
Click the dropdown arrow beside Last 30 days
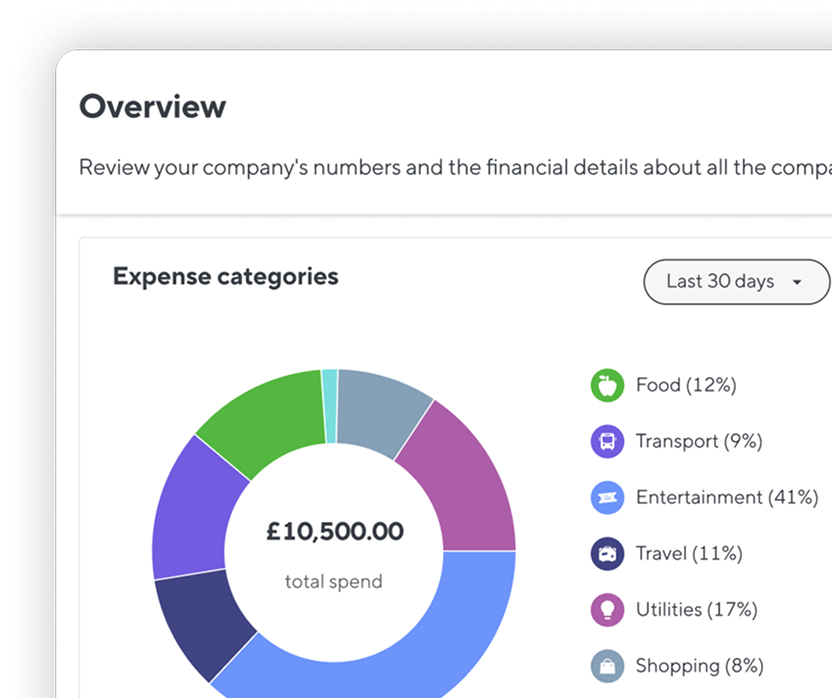[797, 282]
